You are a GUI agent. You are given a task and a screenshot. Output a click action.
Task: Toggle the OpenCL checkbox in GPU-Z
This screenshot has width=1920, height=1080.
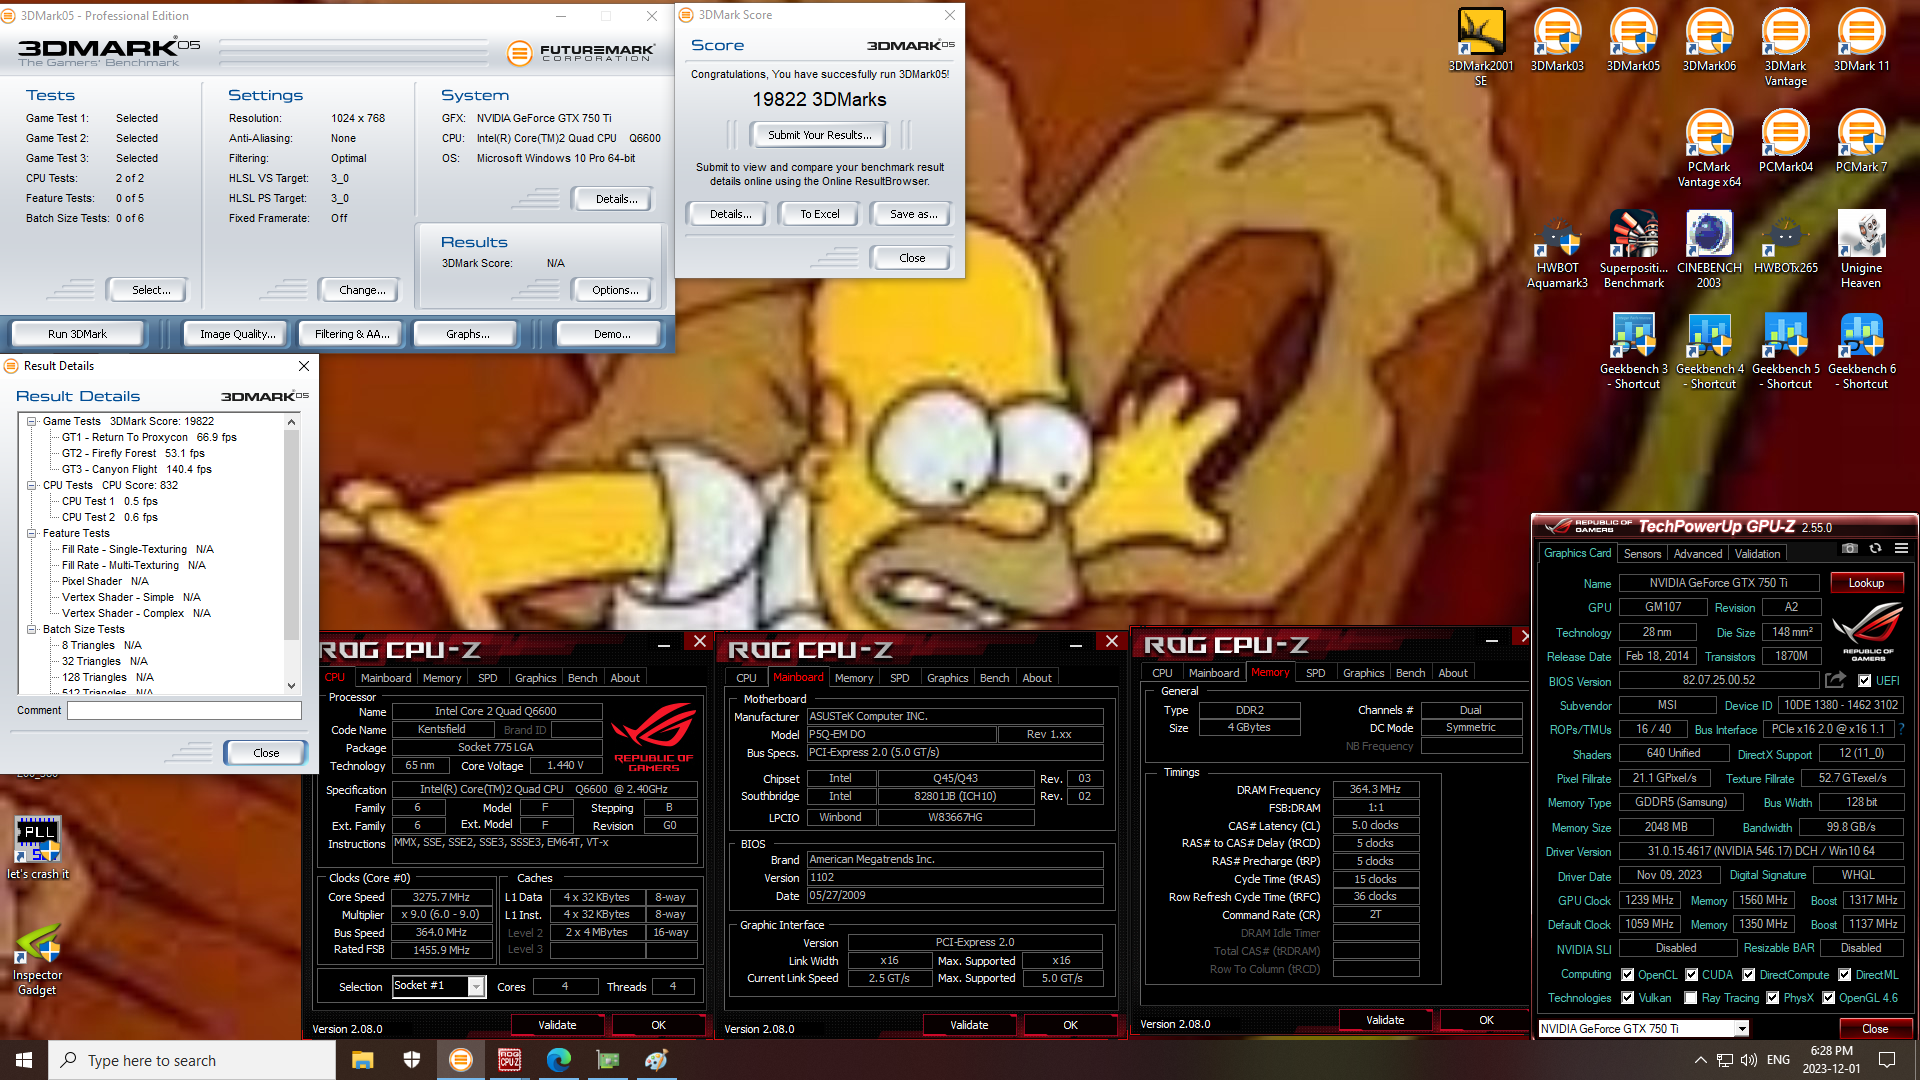[1627, 975]
